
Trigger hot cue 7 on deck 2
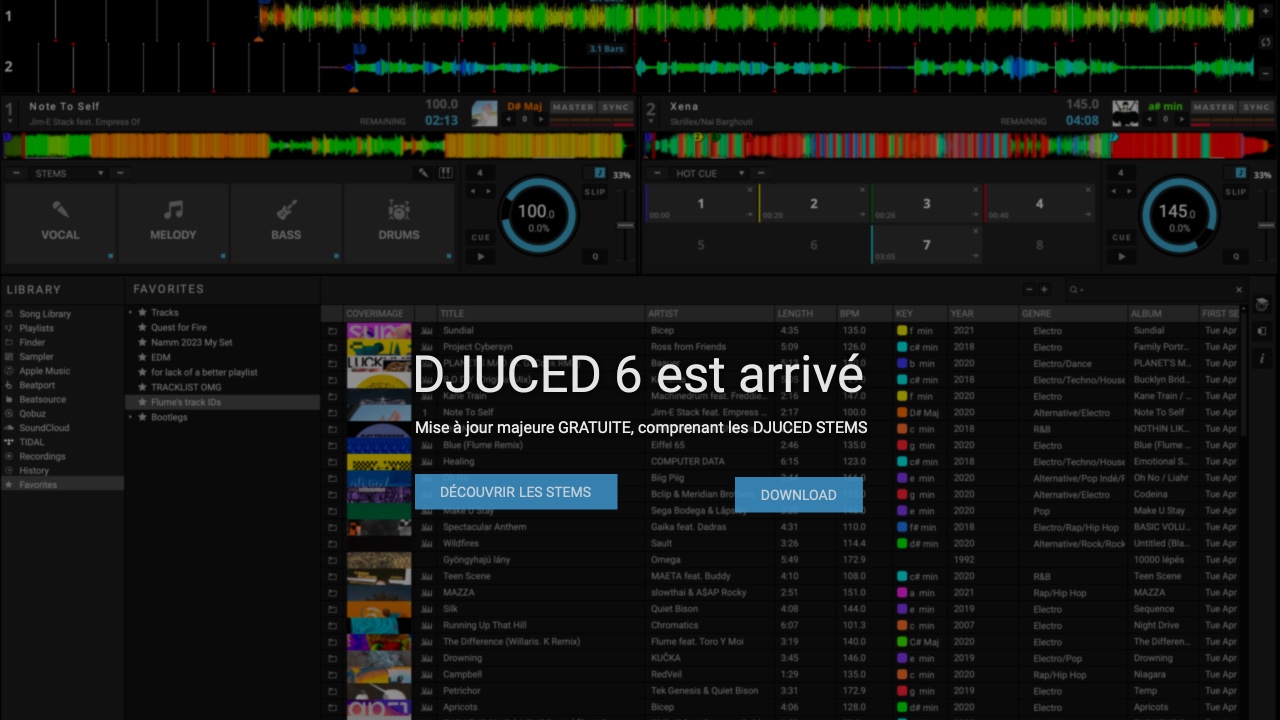tap(927, 245)
